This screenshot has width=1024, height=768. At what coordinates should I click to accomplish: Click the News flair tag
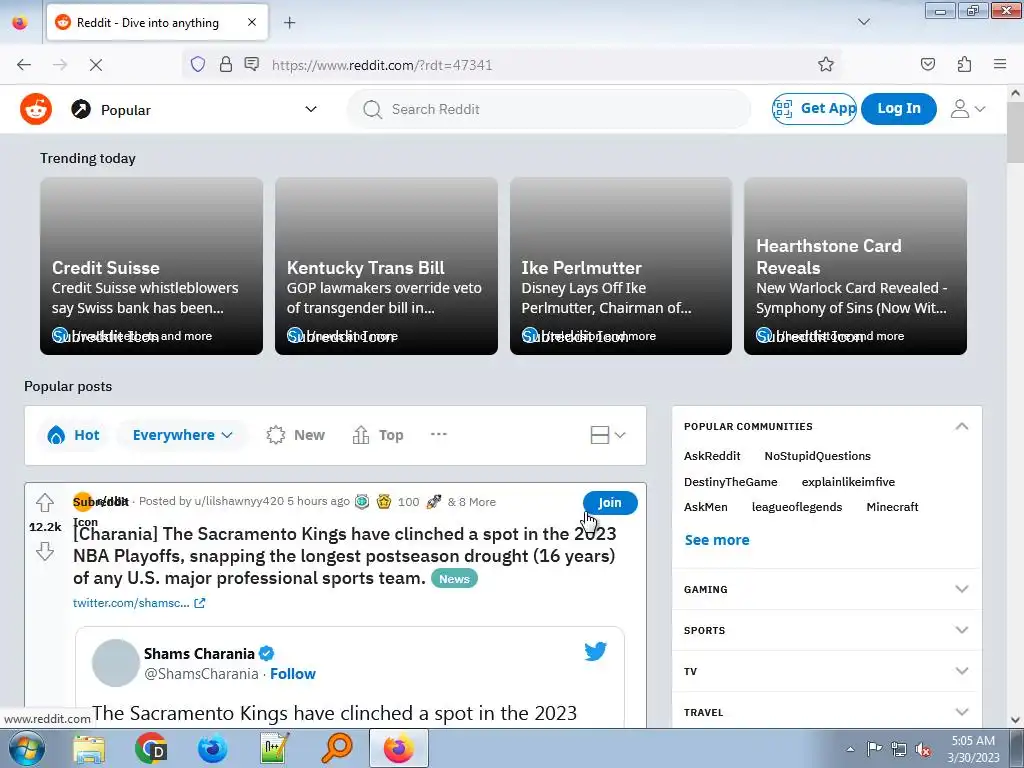(x=454, y=579)
